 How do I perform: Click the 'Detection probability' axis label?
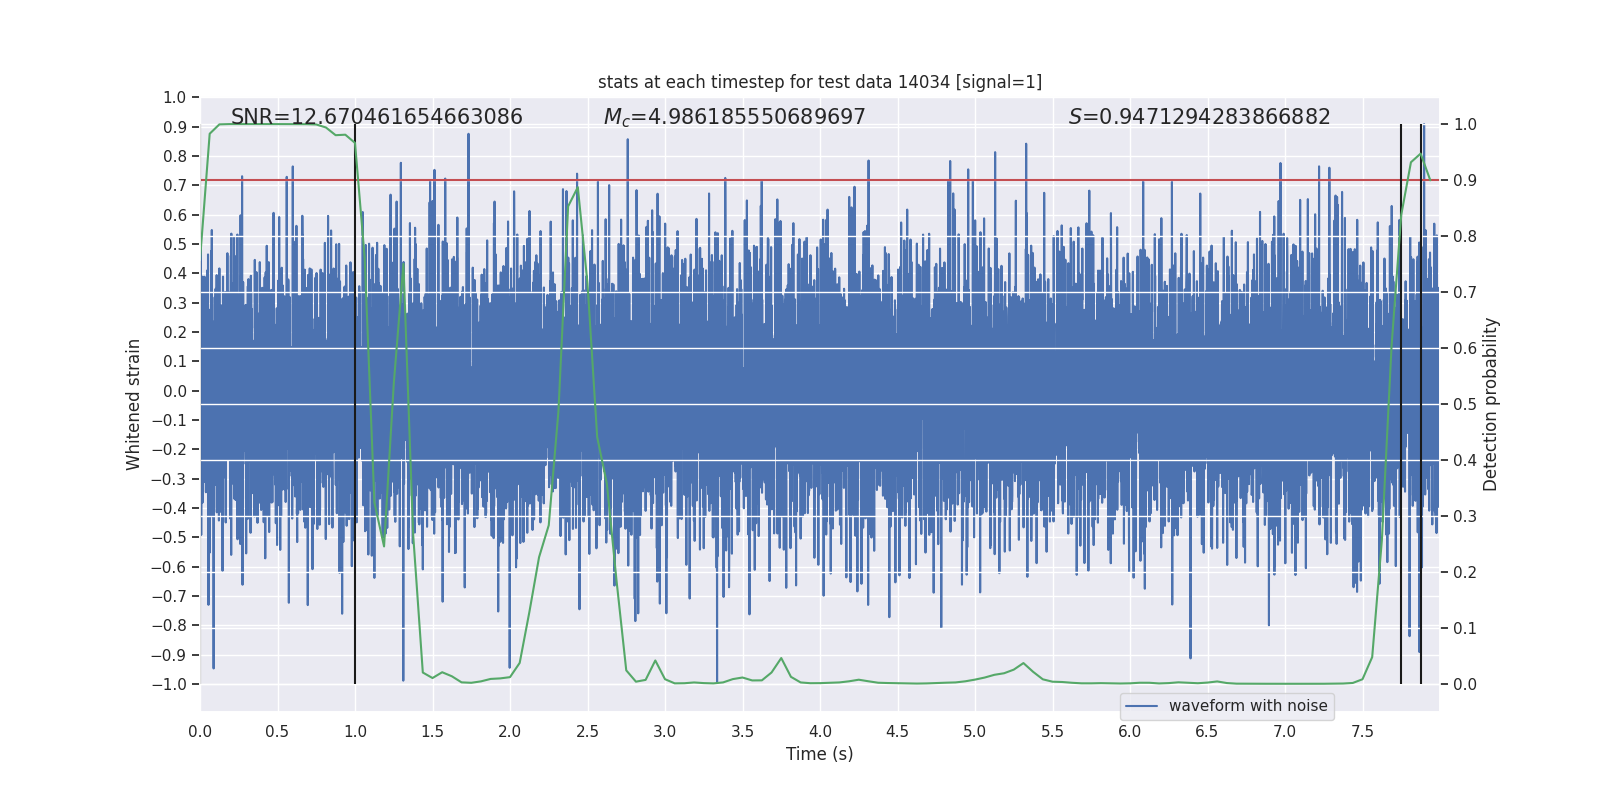point(1491,404)
